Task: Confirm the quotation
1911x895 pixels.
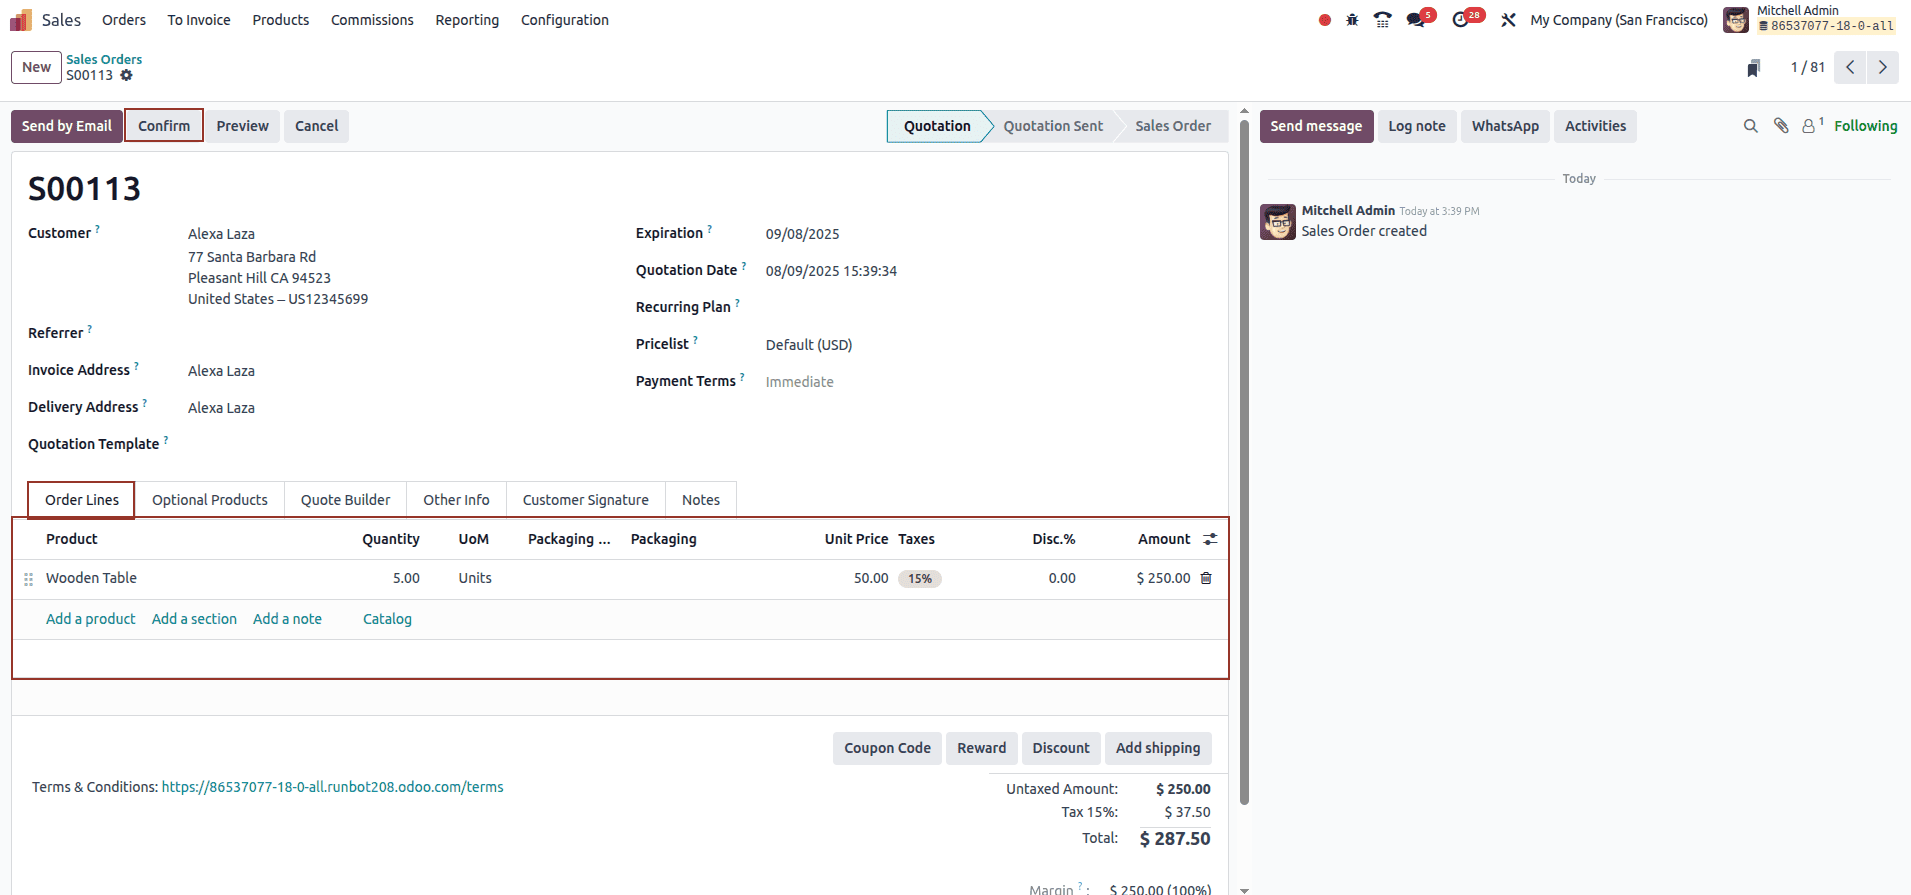Action: pyautogui.click(x=164, y=126)
